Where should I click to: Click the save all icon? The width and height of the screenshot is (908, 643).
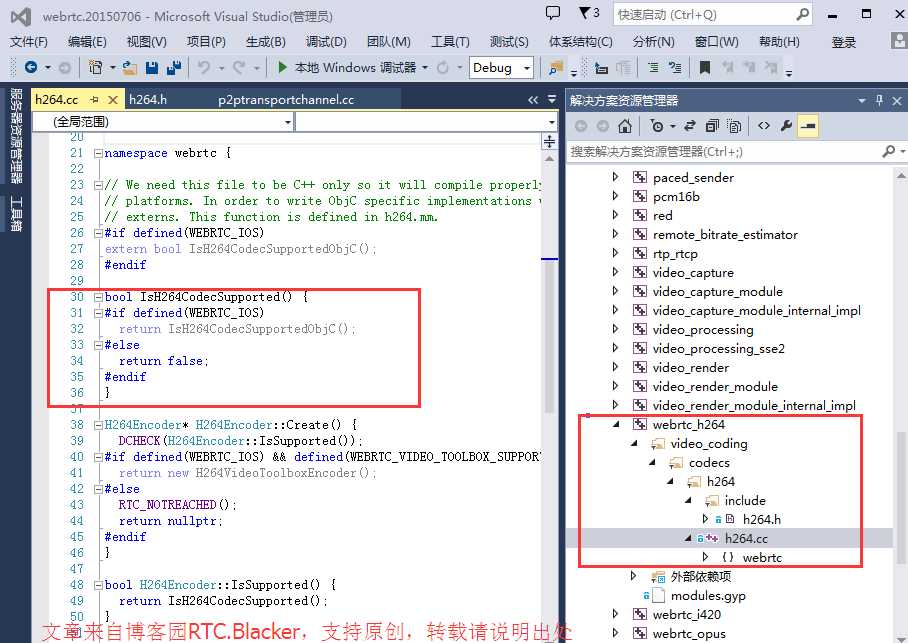click(174, 68)
